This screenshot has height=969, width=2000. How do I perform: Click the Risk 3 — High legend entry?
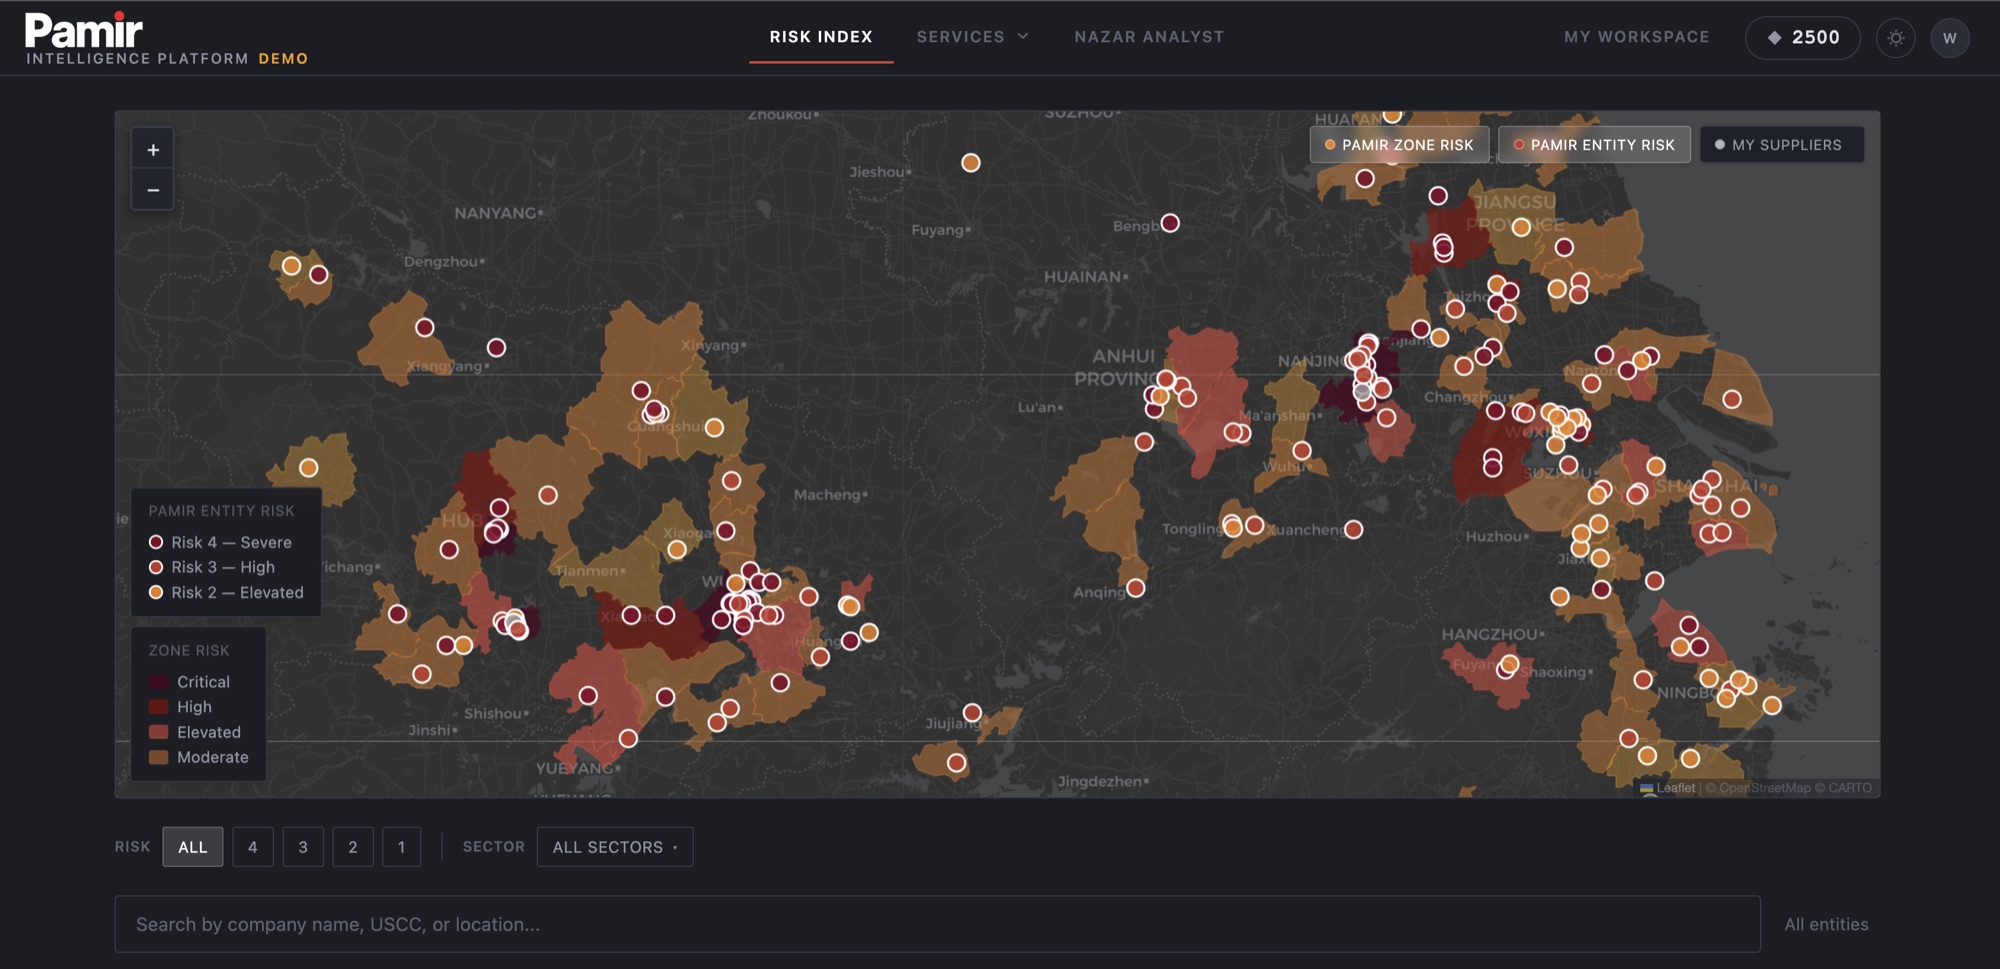point(212,567)
